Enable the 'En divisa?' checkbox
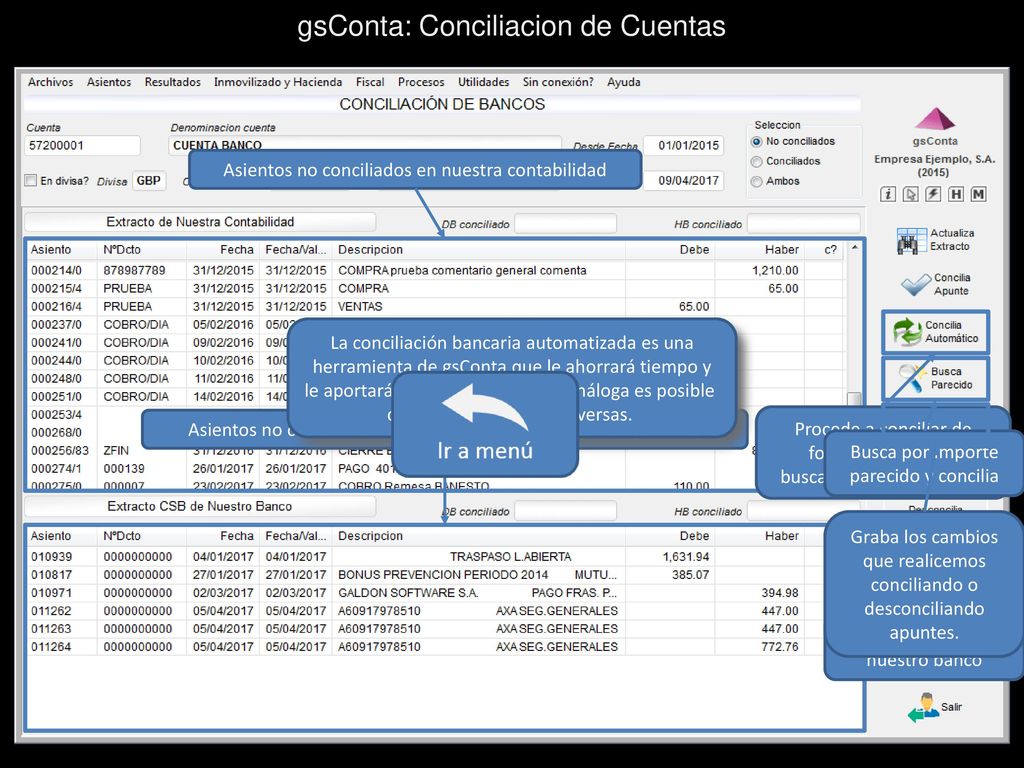 [31, 181]
